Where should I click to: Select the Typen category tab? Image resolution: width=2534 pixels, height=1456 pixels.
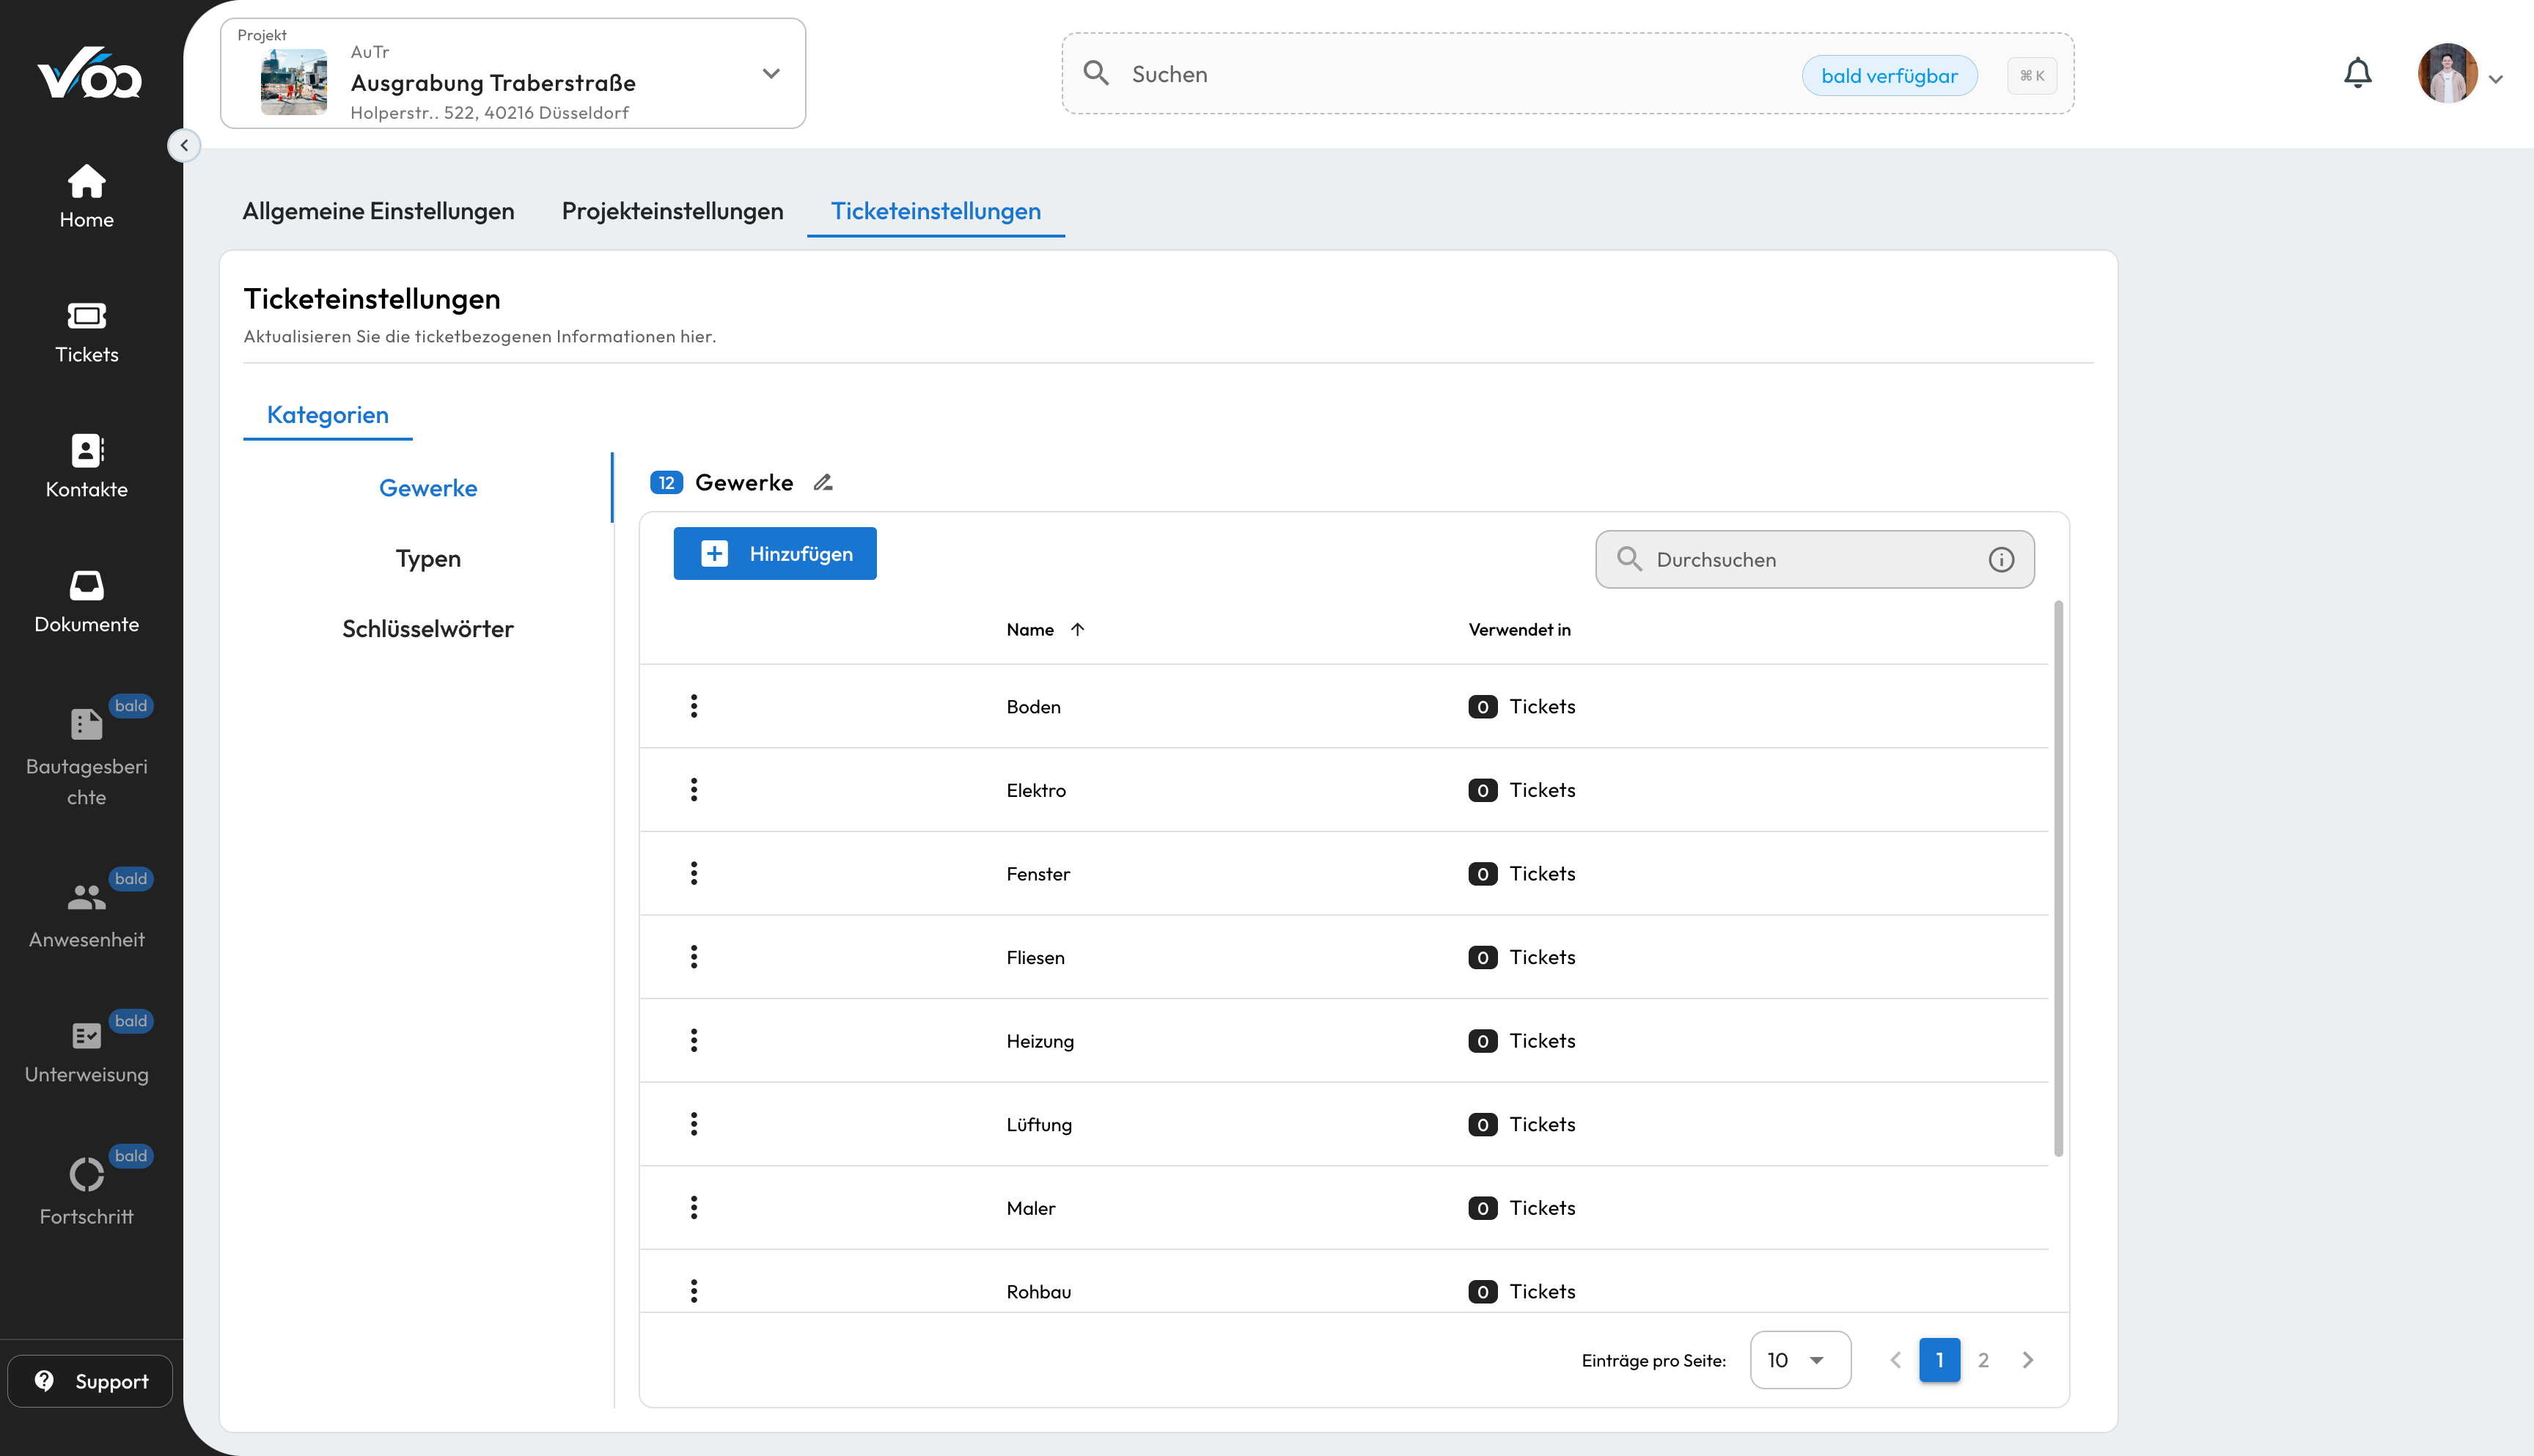coord(428,558)
